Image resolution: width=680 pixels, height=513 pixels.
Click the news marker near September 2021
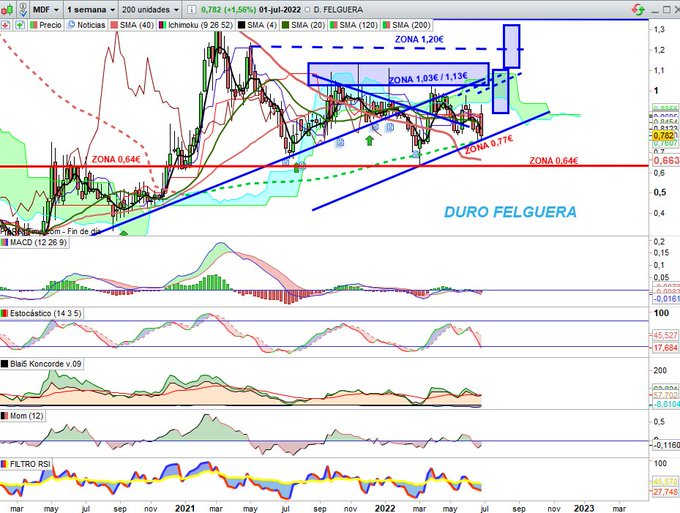pyautogui.click(x=340, y=142)
